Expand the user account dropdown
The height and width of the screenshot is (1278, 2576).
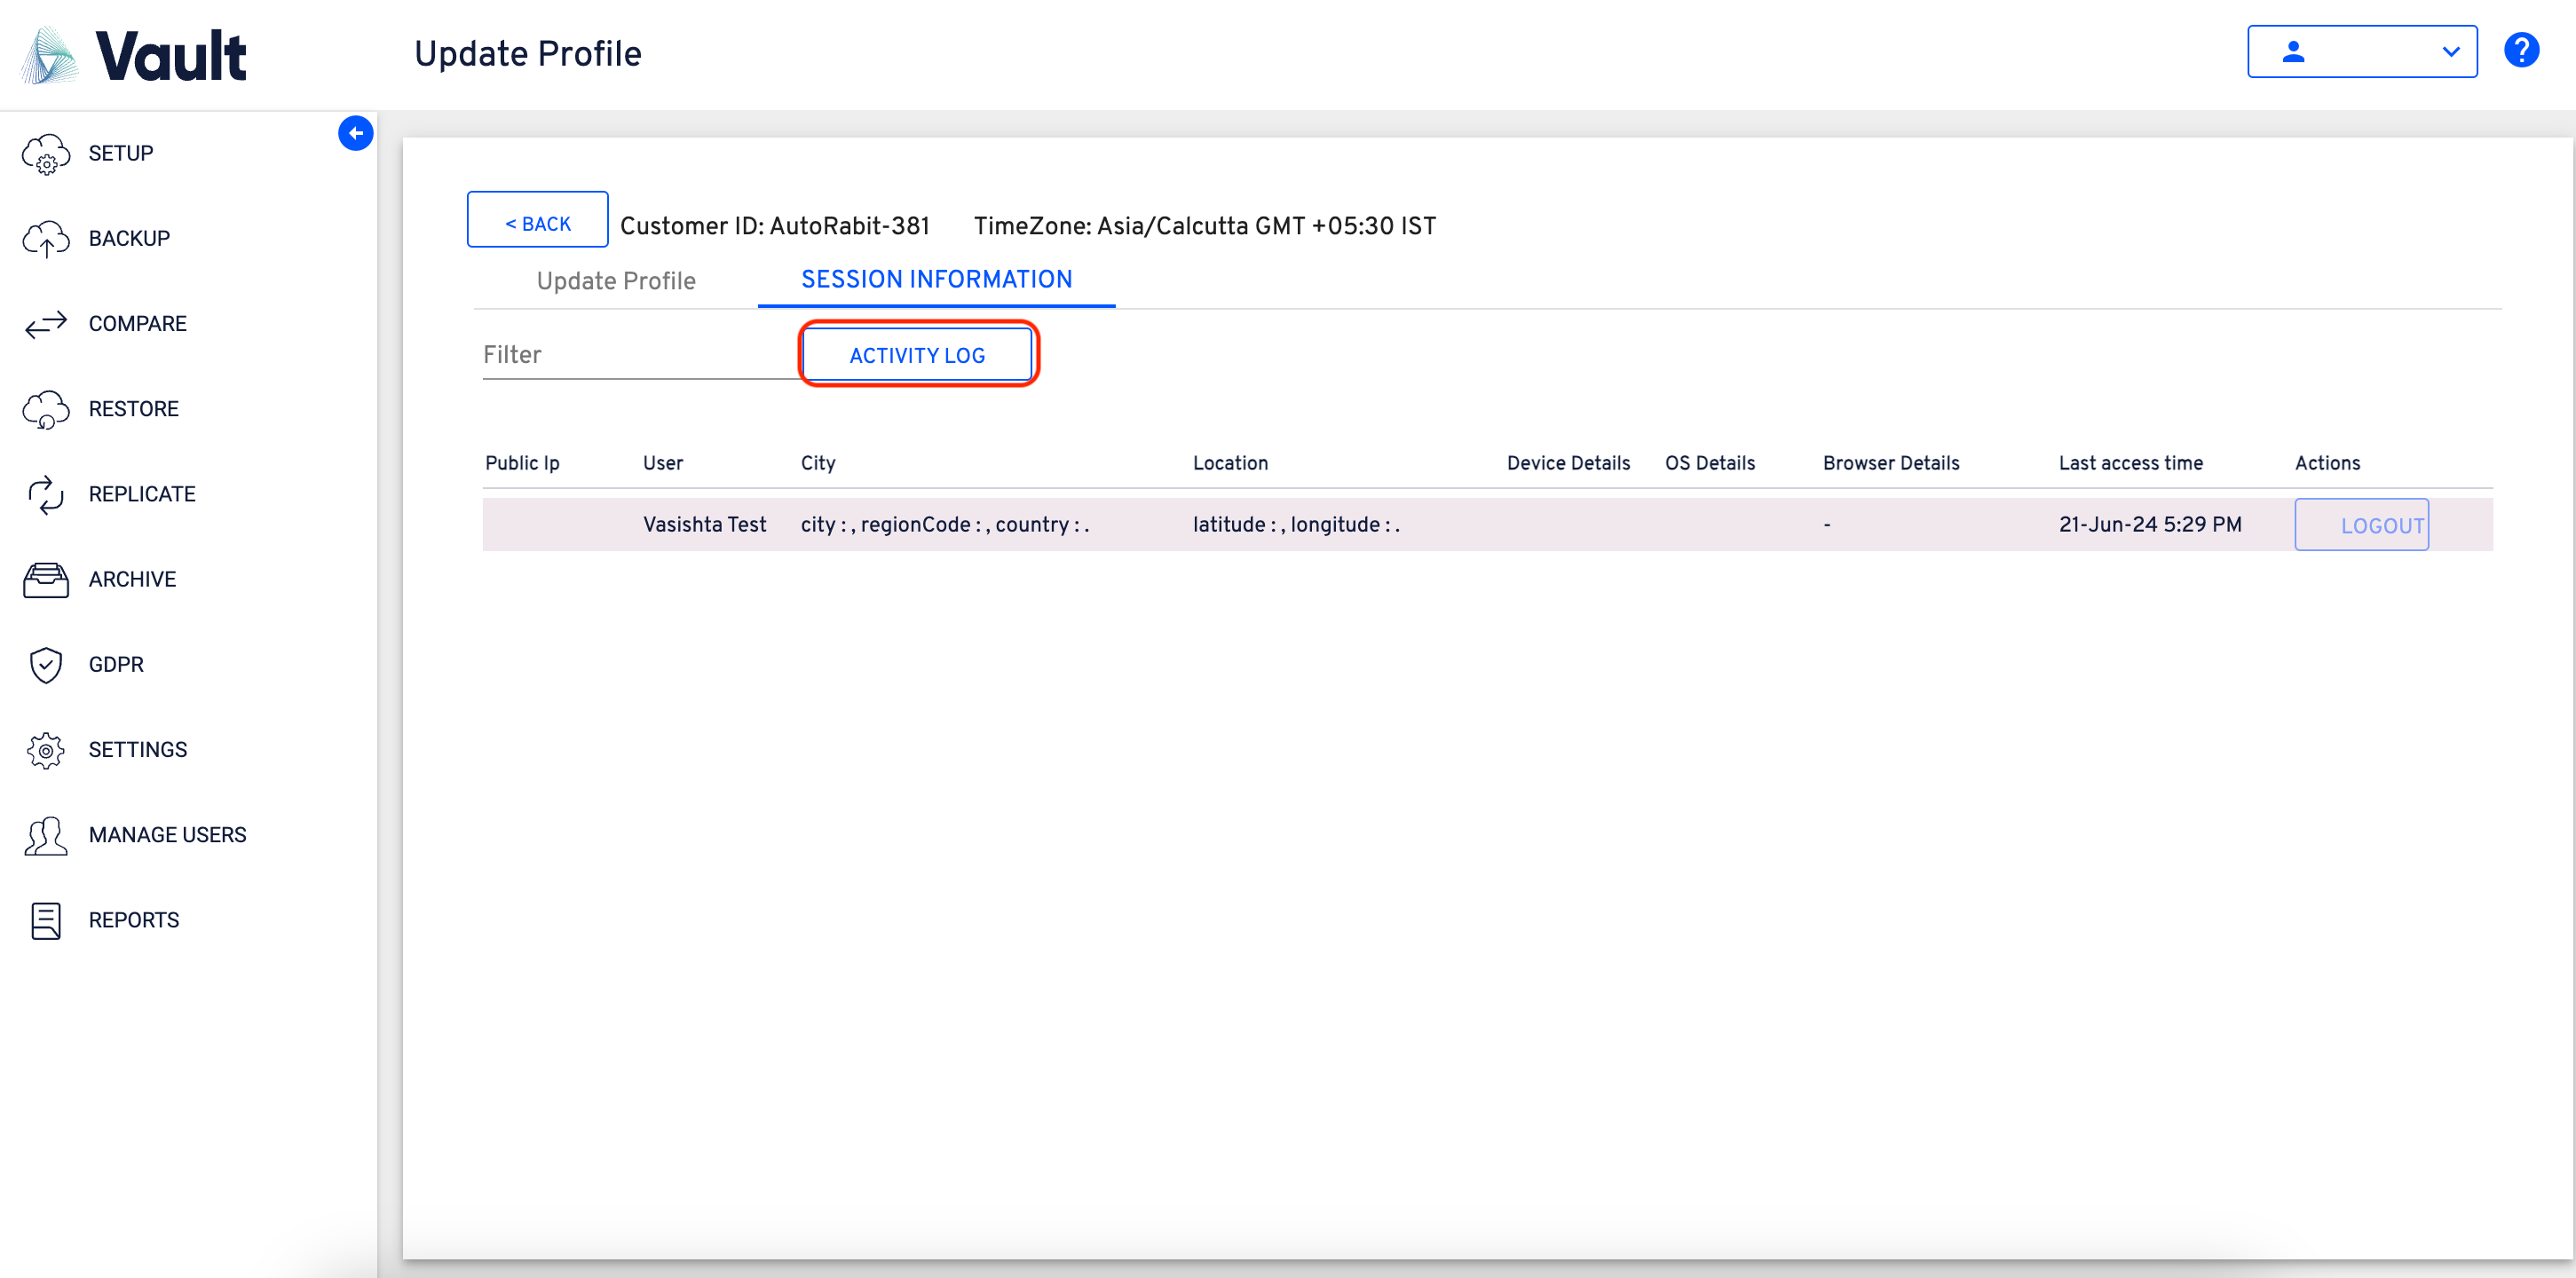(2361, 51)
